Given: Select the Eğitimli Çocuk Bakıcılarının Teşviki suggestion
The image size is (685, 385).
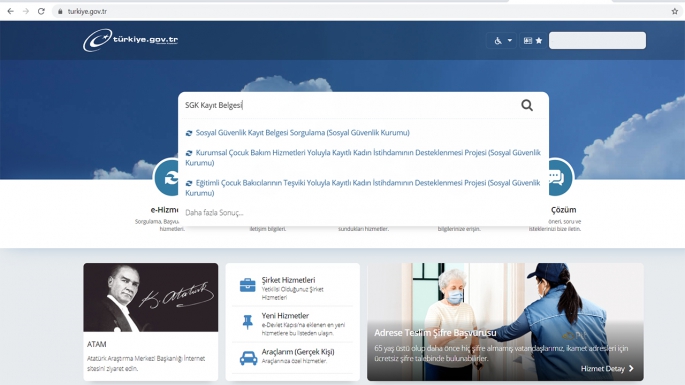Looking at the screenshot, I should (x=363, y=187).
